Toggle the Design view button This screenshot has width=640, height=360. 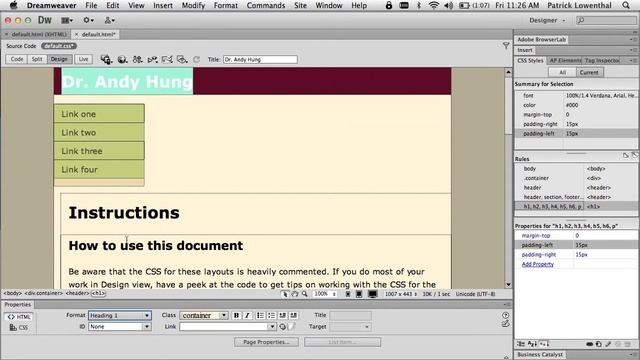click(x=59, y=59)
